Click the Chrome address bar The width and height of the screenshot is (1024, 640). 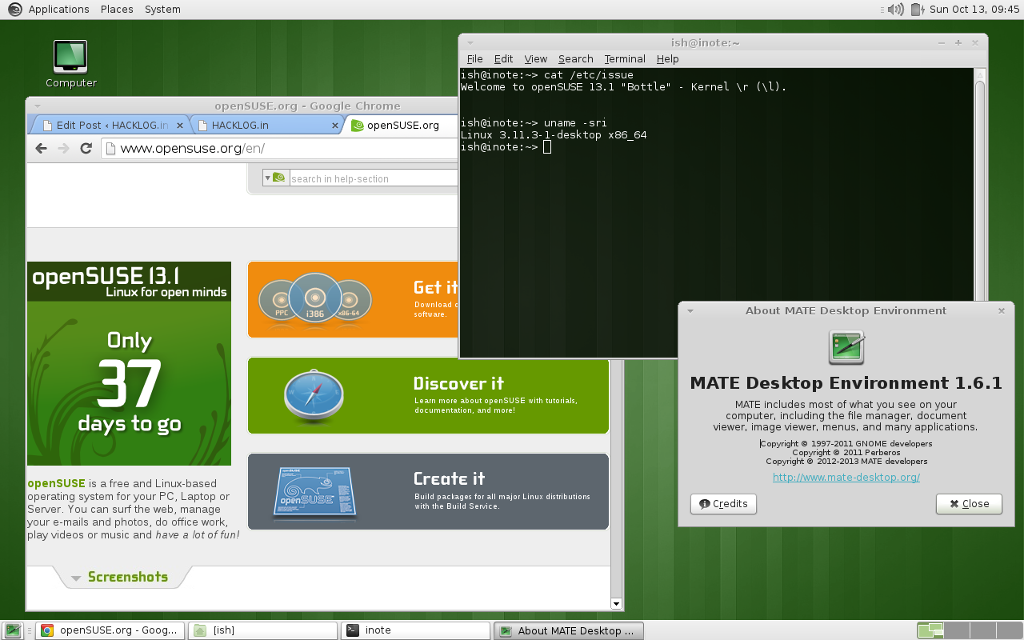click(280, 148)
